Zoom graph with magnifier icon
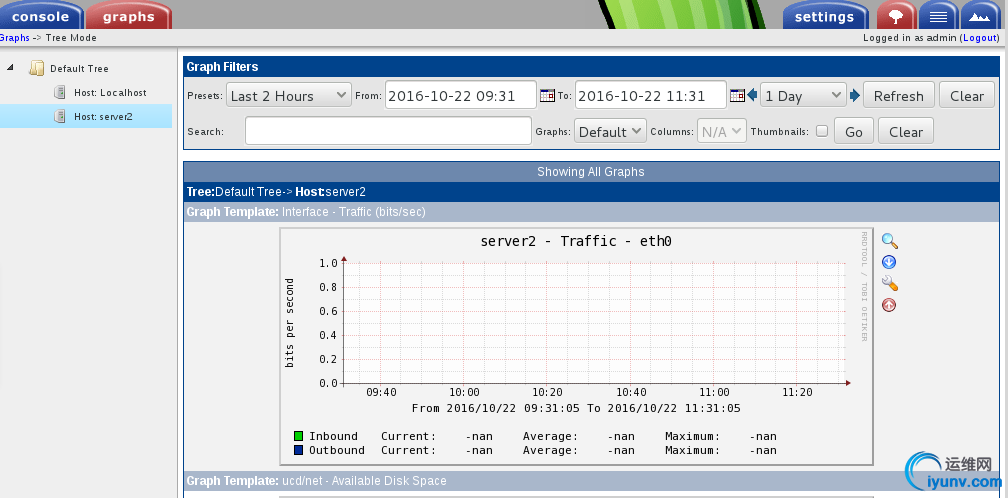This screenshot has height=498, width=1008. pyautogui.click(x=890, y=242)
